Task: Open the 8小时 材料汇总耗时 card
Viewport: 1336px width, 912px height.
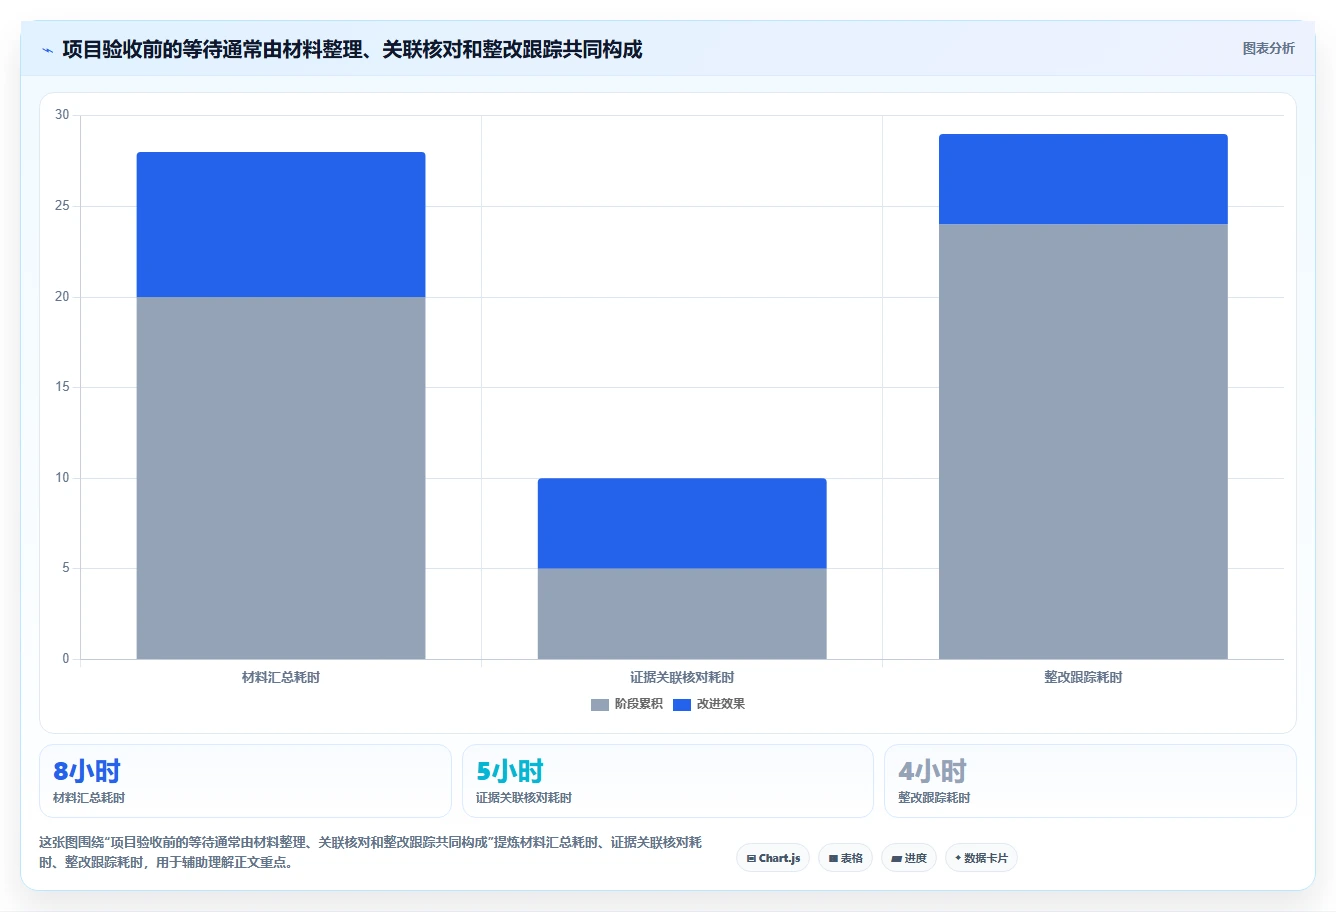Action: tap(245, 781)
